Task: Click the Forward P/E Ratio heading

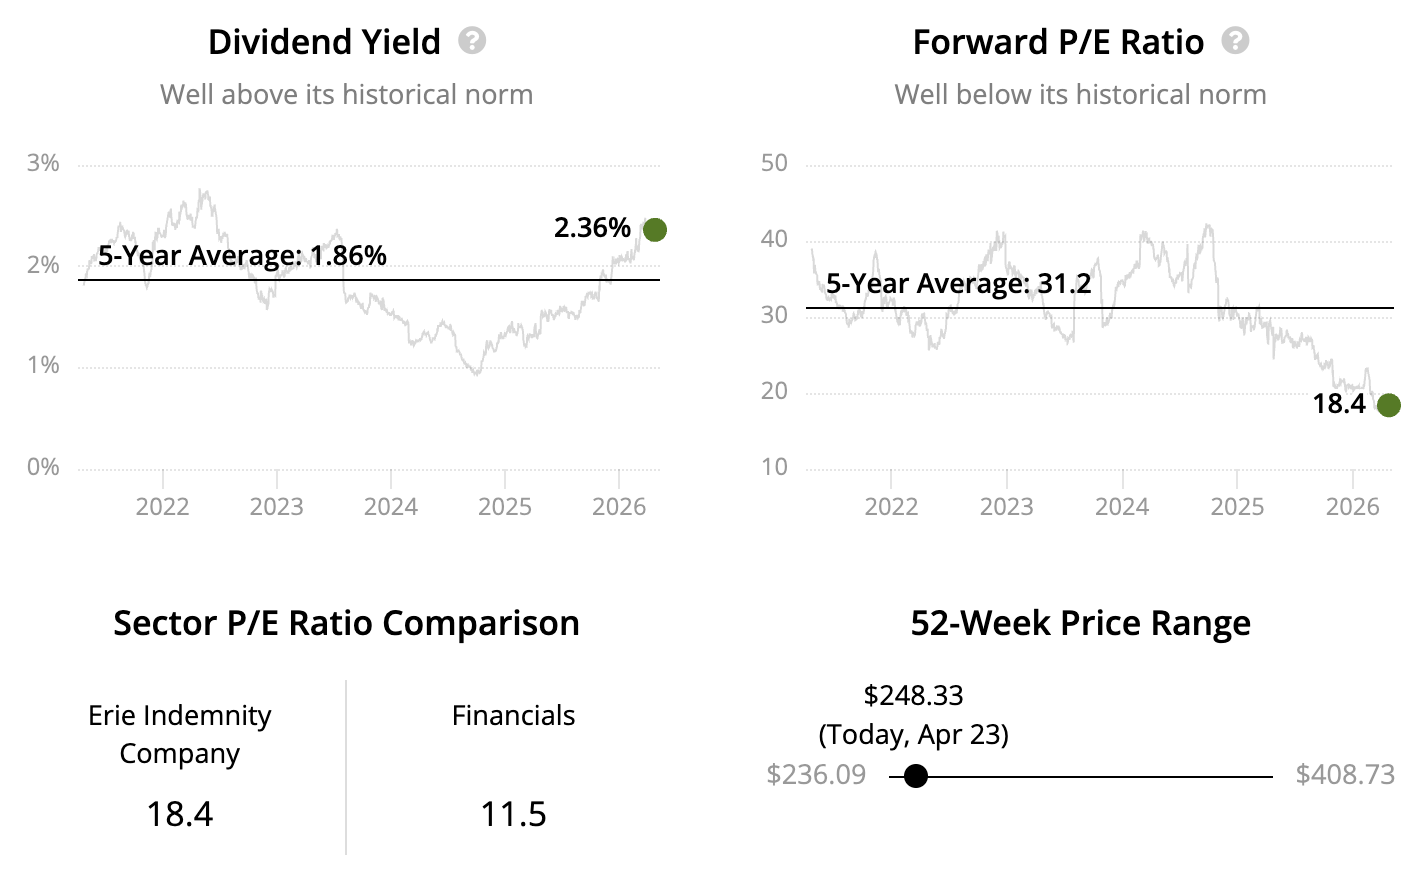Action: point(1058,42)
